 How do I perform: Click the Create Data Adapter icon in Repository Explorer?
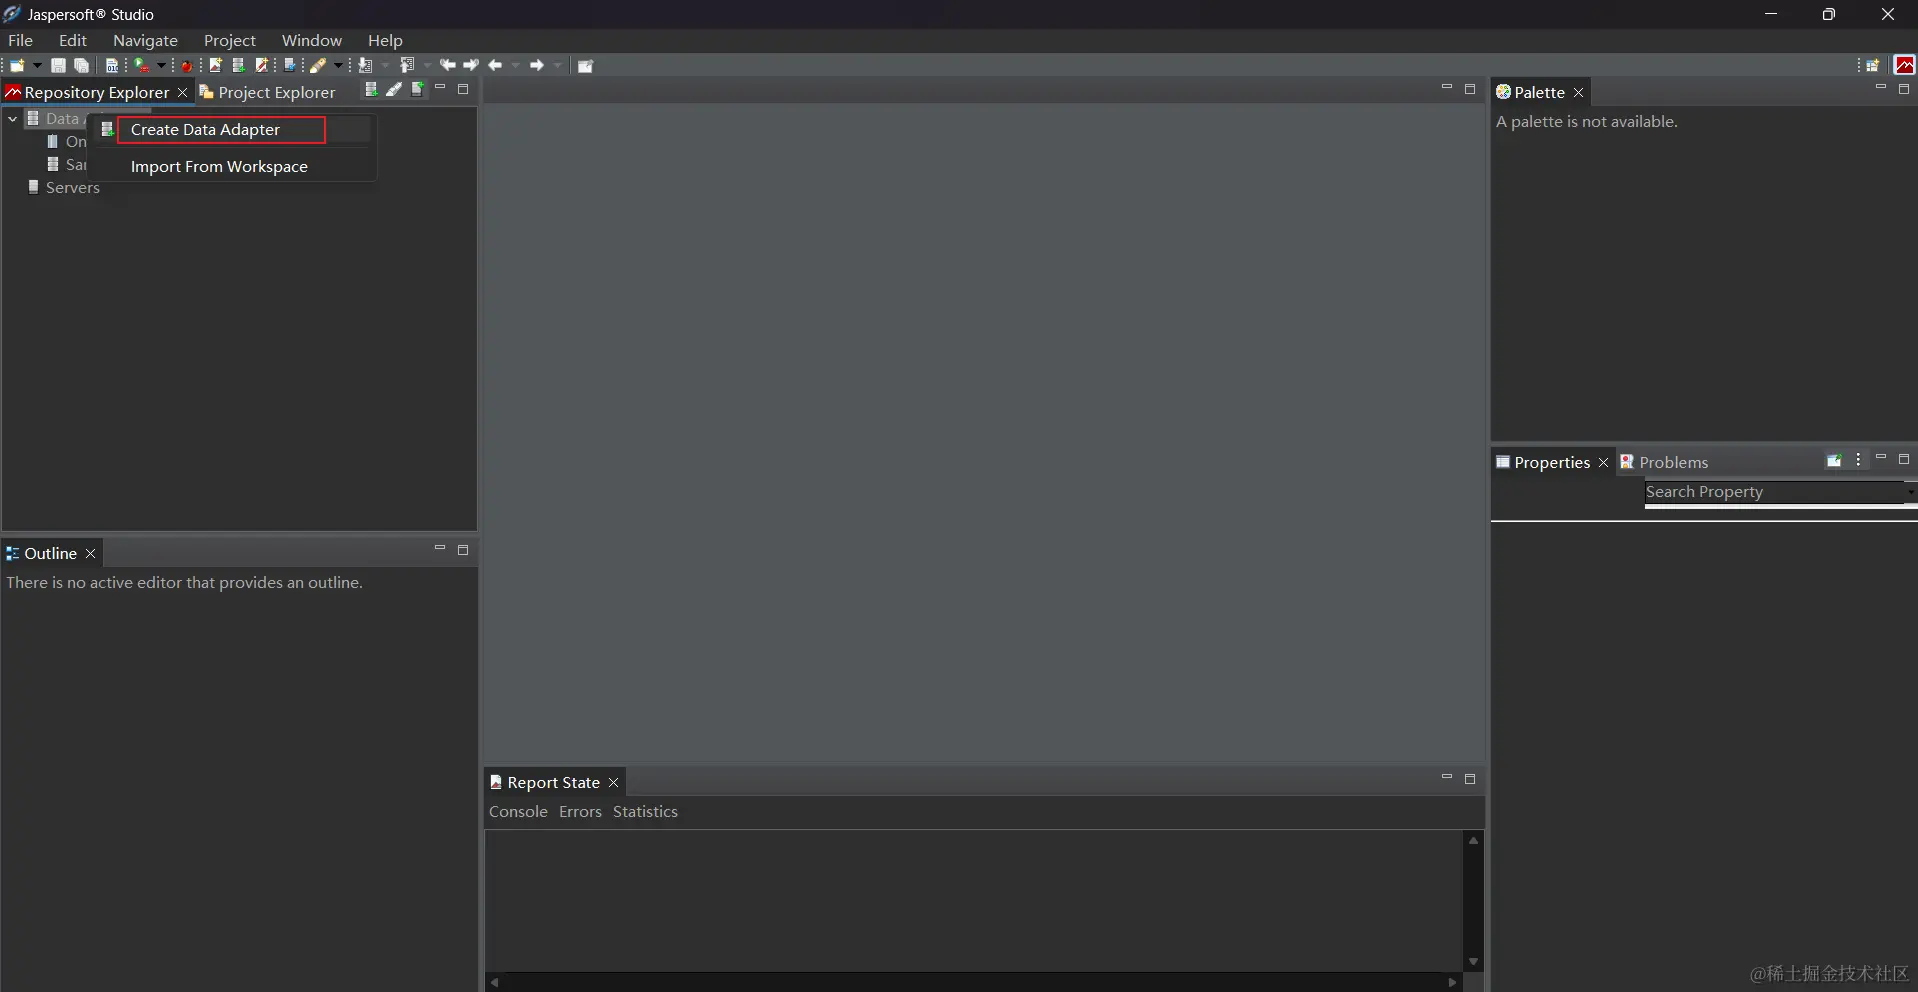click(x=371, y=89)
